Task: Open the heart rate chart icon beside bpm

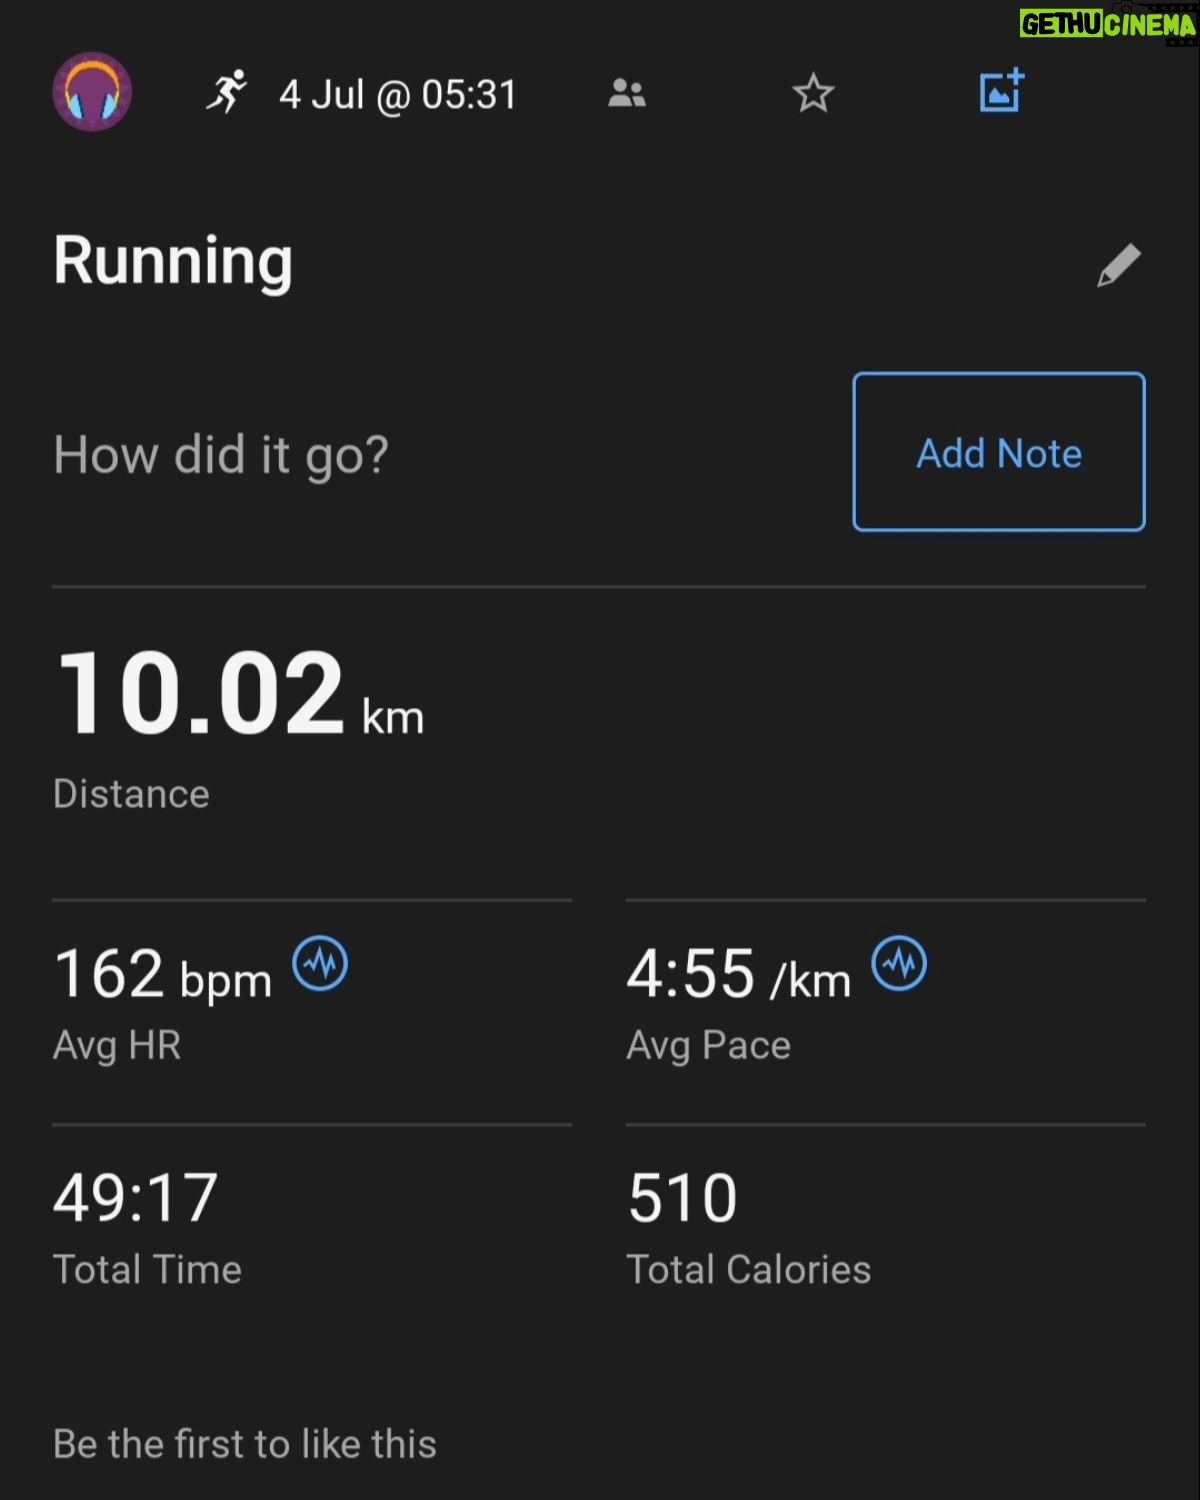Action: (320, 964)
